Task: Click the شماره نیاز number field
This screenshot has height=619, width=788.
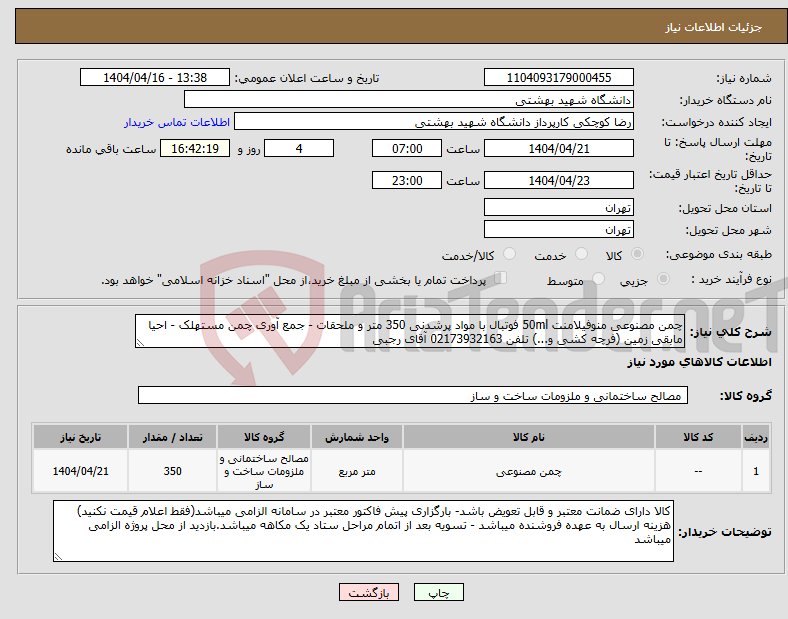Action: [559, 78]
